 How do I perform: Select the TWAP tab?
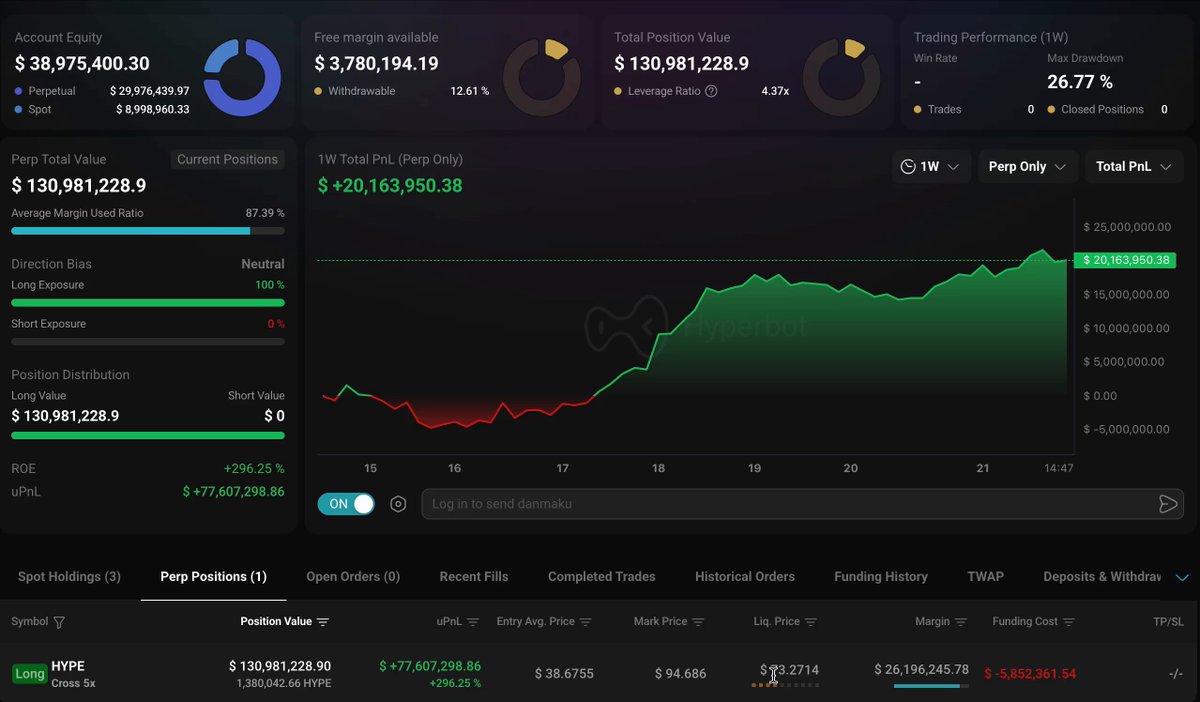click(985, 577)
